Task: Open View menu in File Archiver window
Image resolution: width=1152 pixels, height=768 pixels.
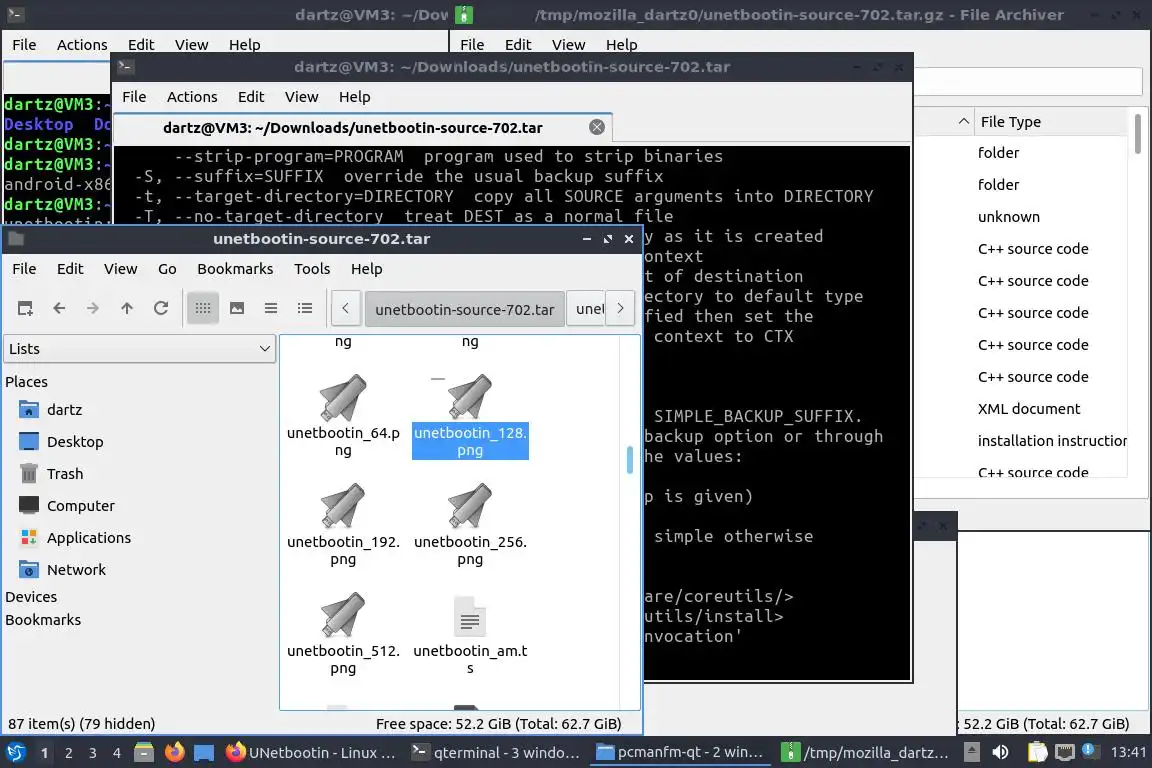Action: click(x=568, y=45)
